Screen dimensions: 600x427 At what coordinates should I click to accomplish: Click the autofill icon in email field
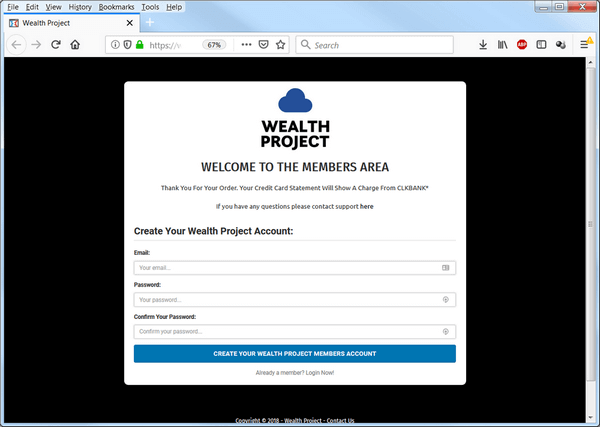[445, 268]
